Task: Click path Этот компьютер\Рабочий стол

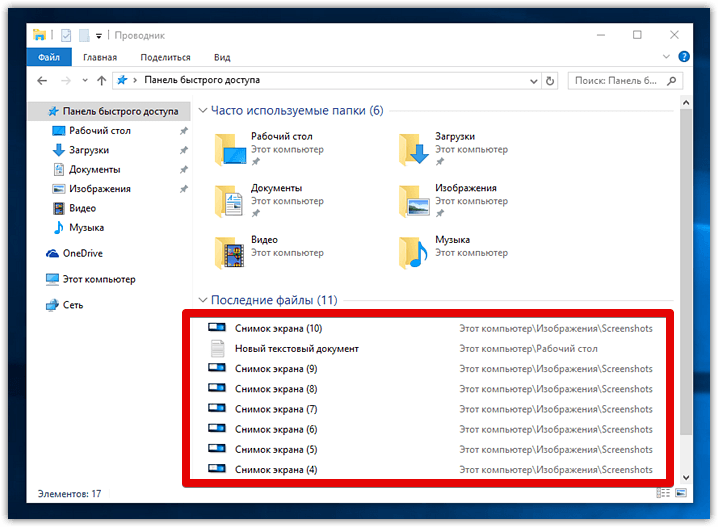Action: pos(528,349)
